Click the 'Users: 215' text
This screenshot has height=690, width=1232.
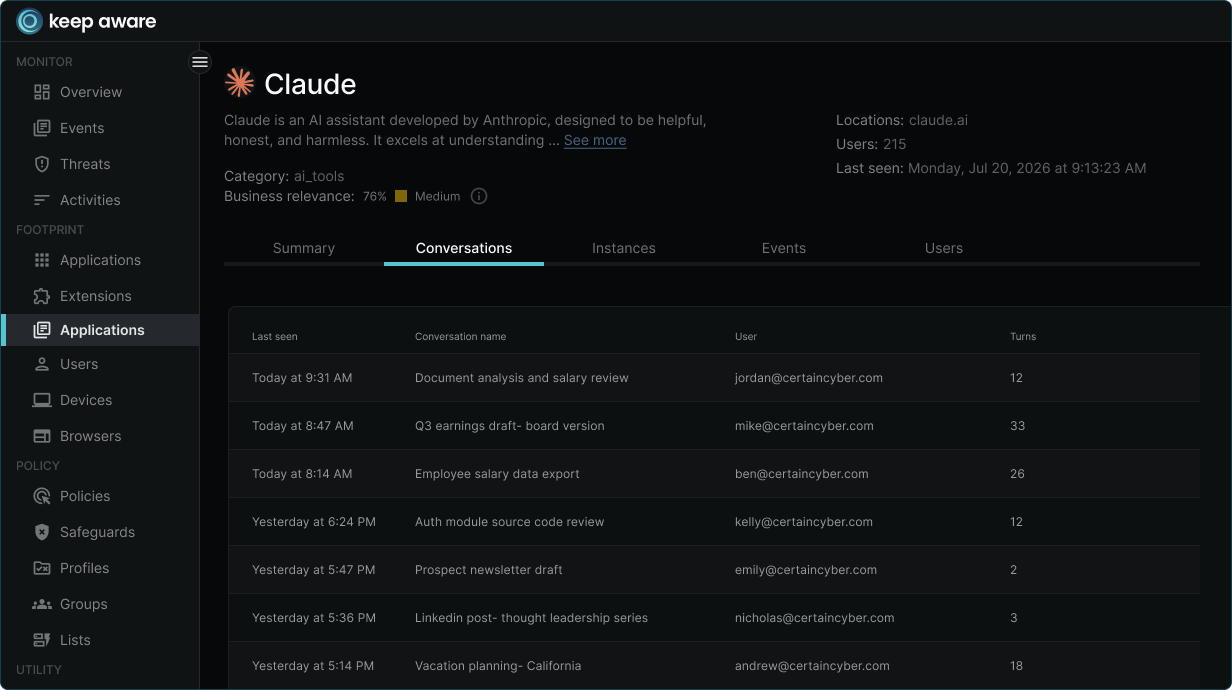(x=871, y=144)
